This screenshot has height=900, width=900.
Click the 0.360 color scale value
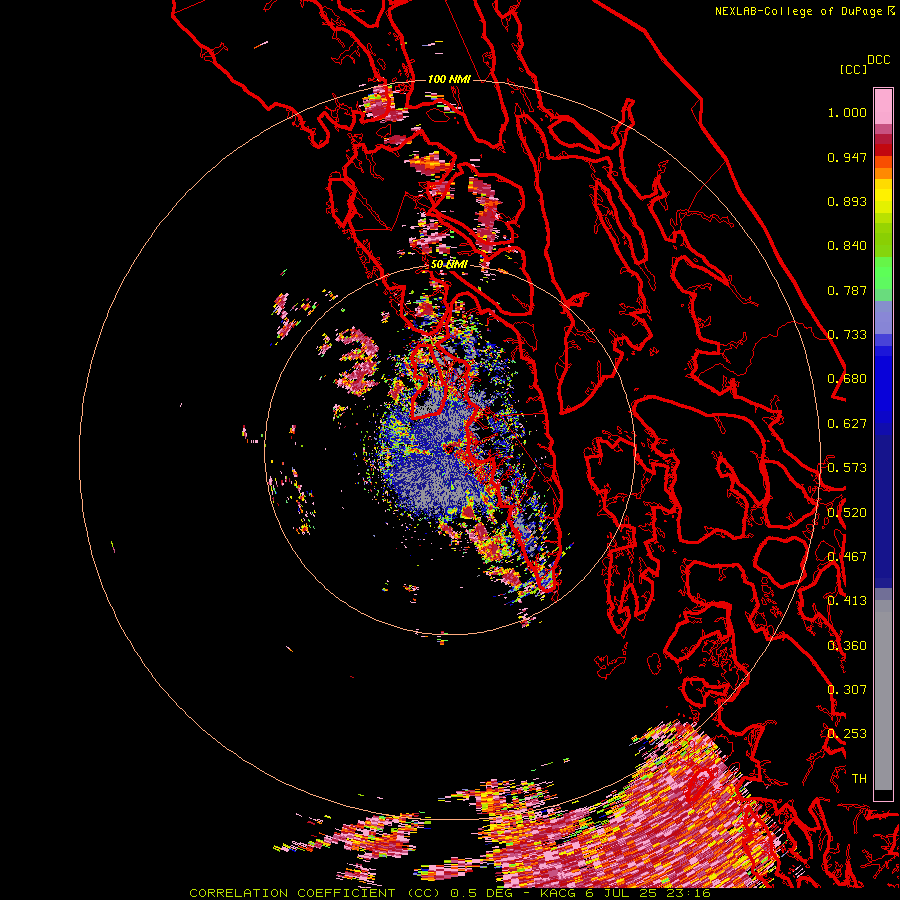point(847,646)
